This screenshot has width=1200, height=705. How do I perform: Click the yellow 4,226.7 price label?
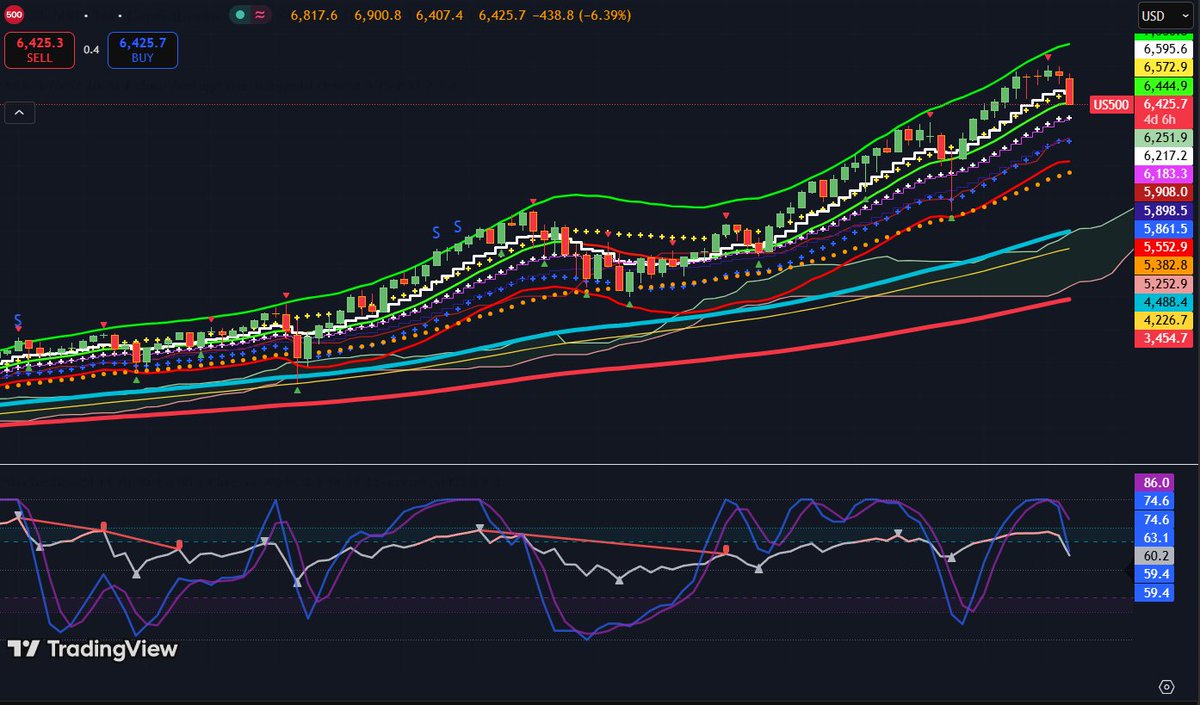tap(1164, 320)
